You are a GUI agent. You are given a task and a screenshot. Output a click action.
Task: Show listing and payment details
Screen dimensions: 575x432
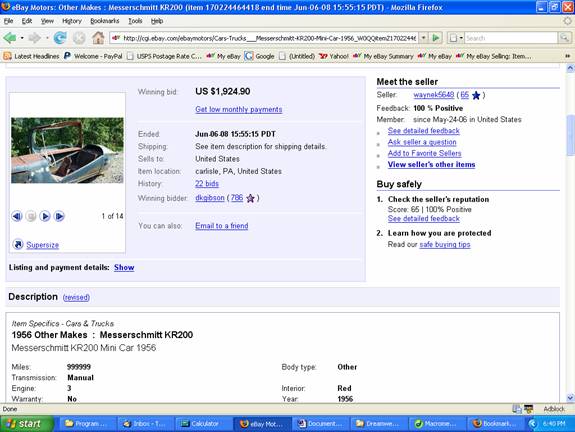click(x=124, y=267)
